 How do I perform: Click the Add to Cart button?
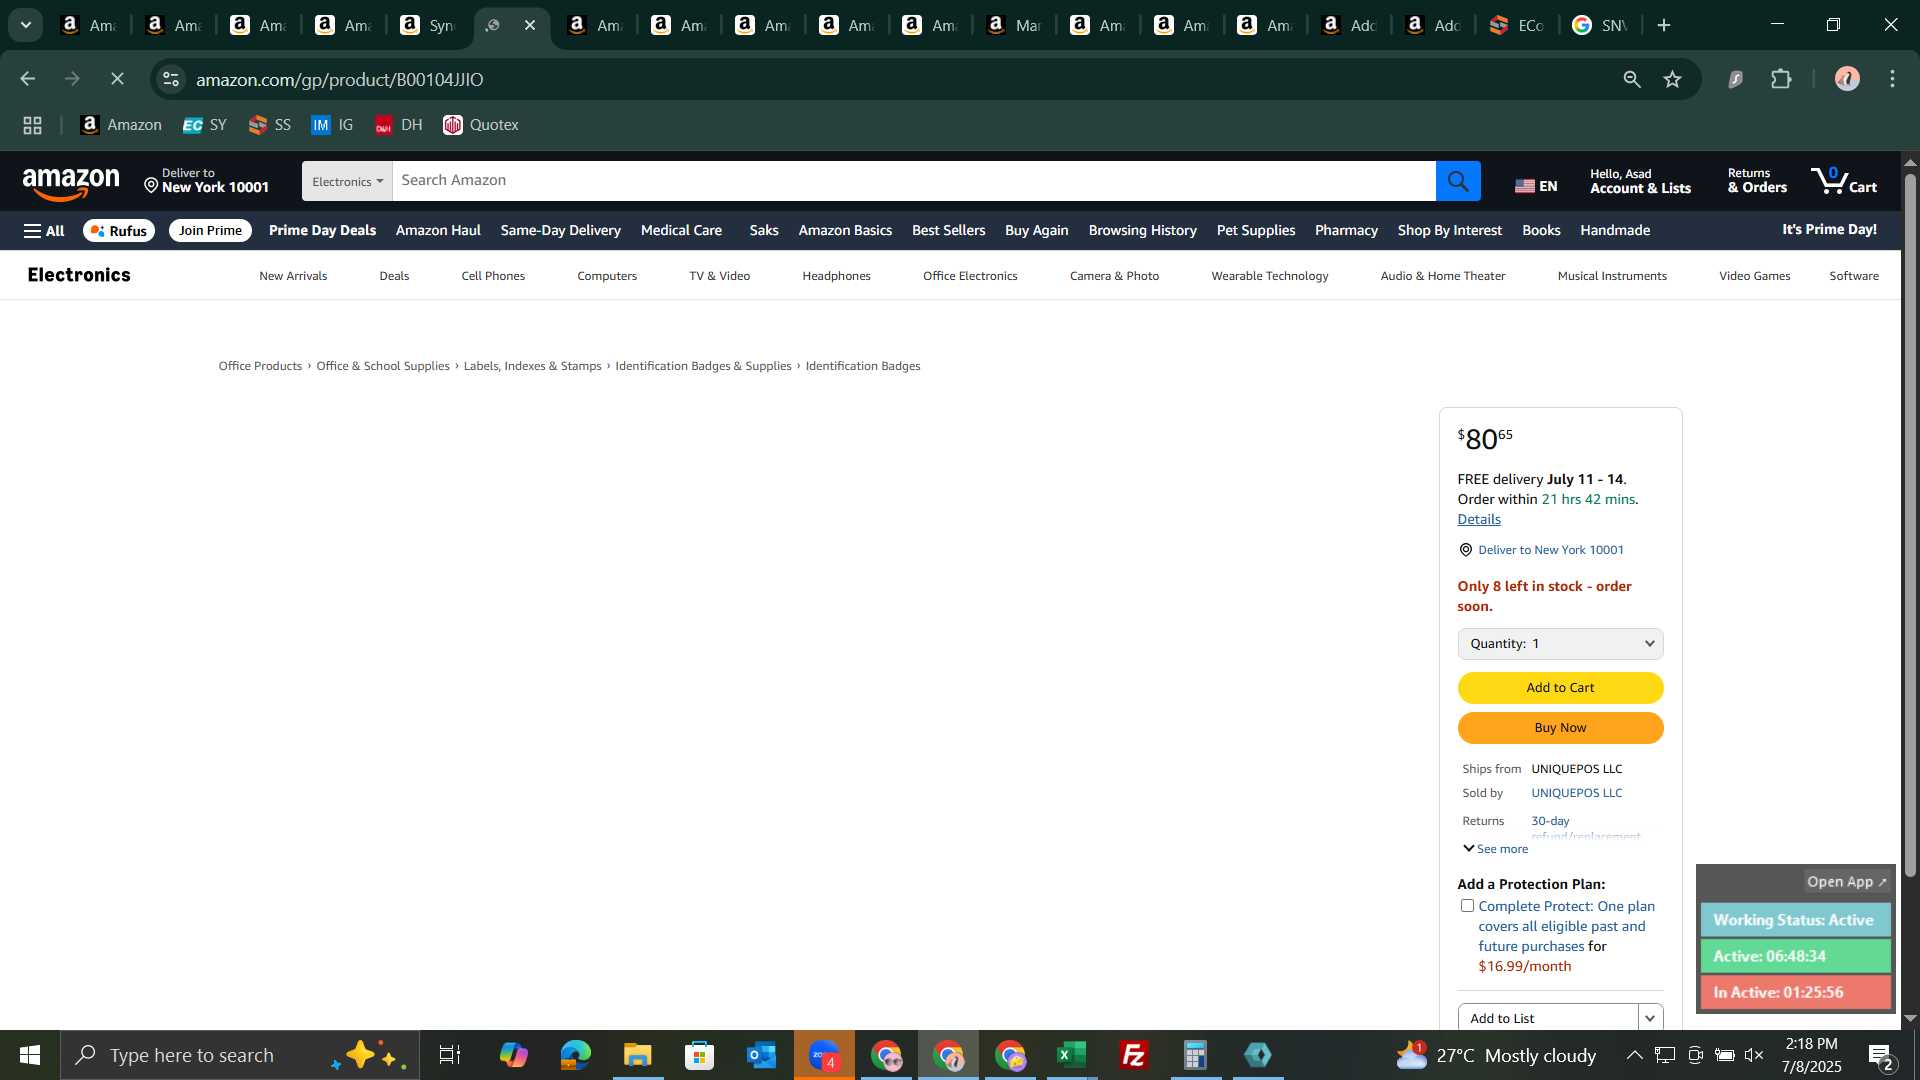(x=1560, y=688)
